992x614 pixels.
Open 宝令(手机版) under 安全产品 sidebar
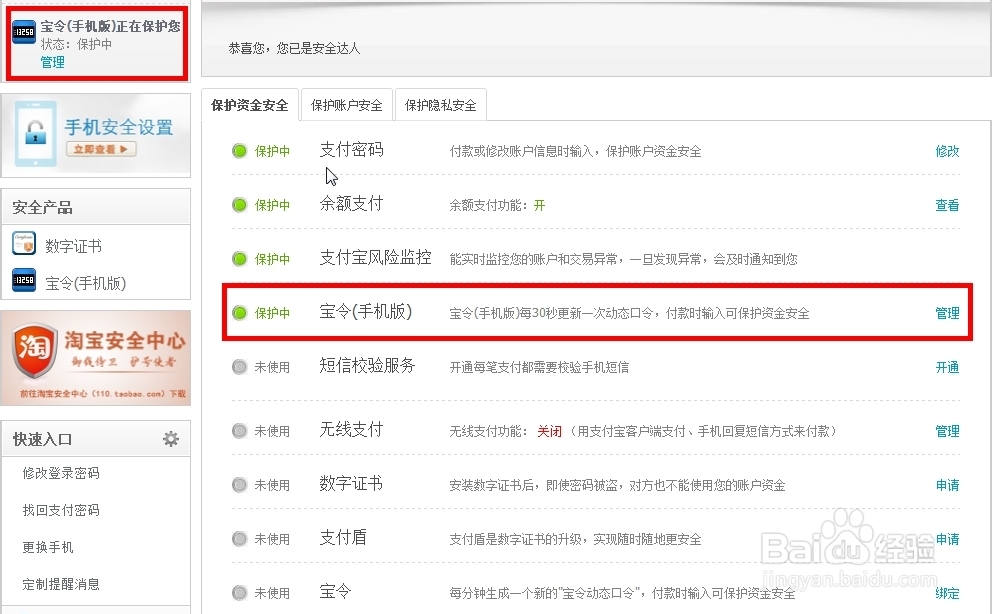[x=85, y=283]
